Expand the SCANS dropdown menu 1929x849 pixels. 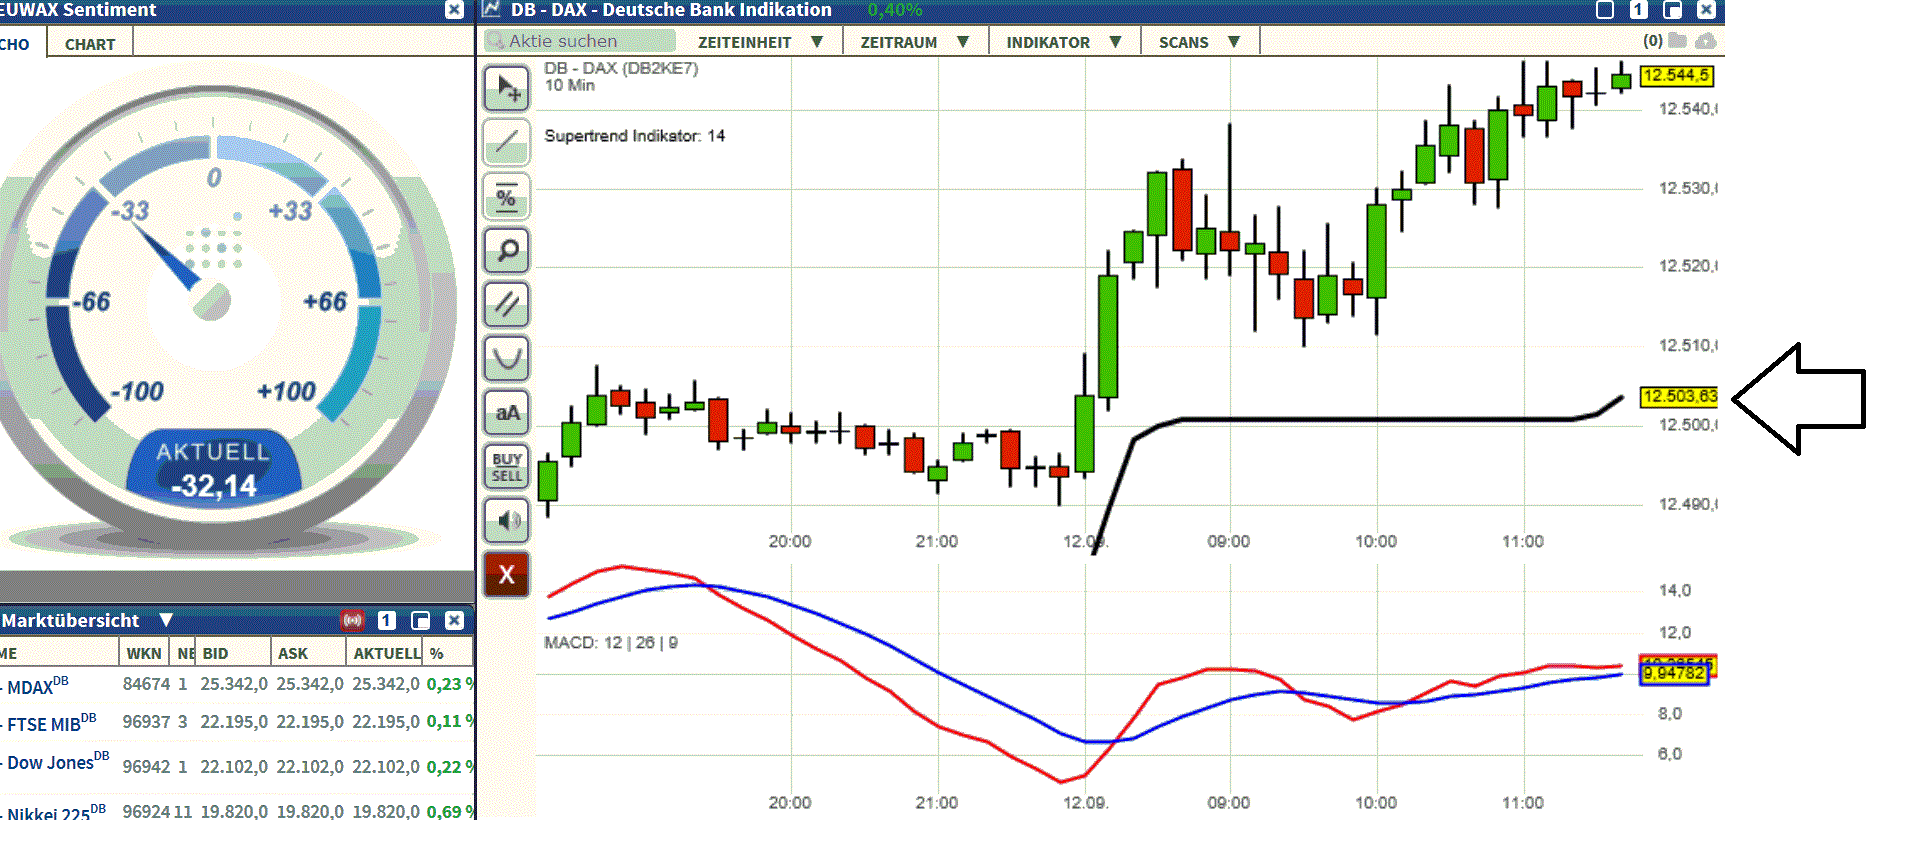[x=1199, y=42]
